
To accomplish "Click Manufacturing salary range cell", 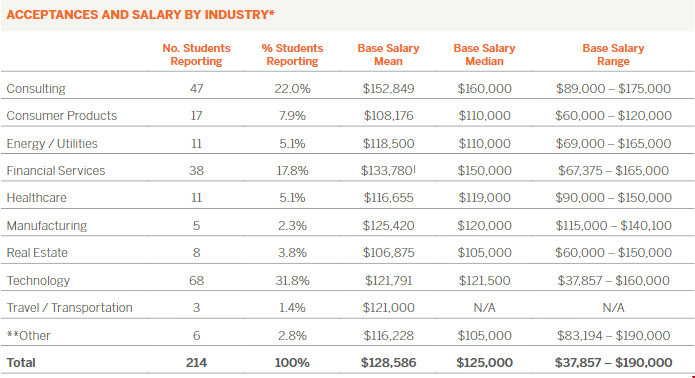I will (x=613, y=226).
